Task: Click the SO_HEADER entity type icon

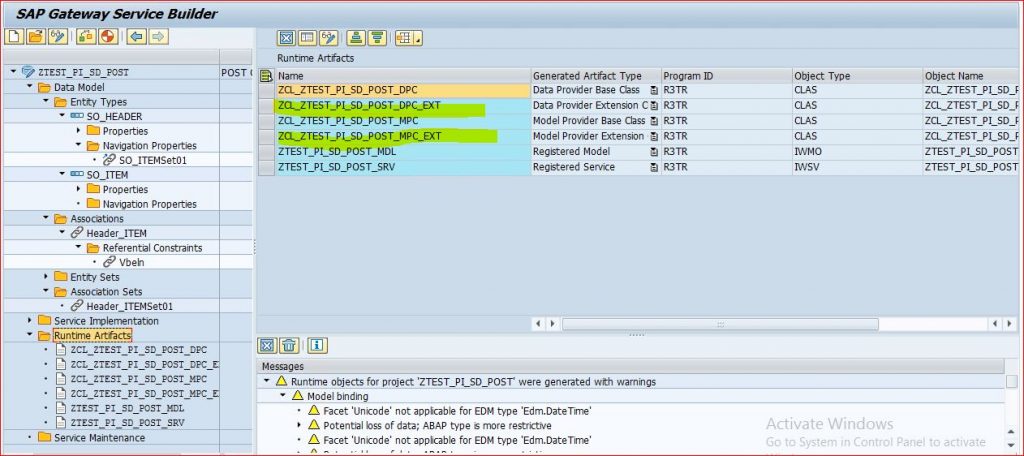Action: (x=77, y=116)
